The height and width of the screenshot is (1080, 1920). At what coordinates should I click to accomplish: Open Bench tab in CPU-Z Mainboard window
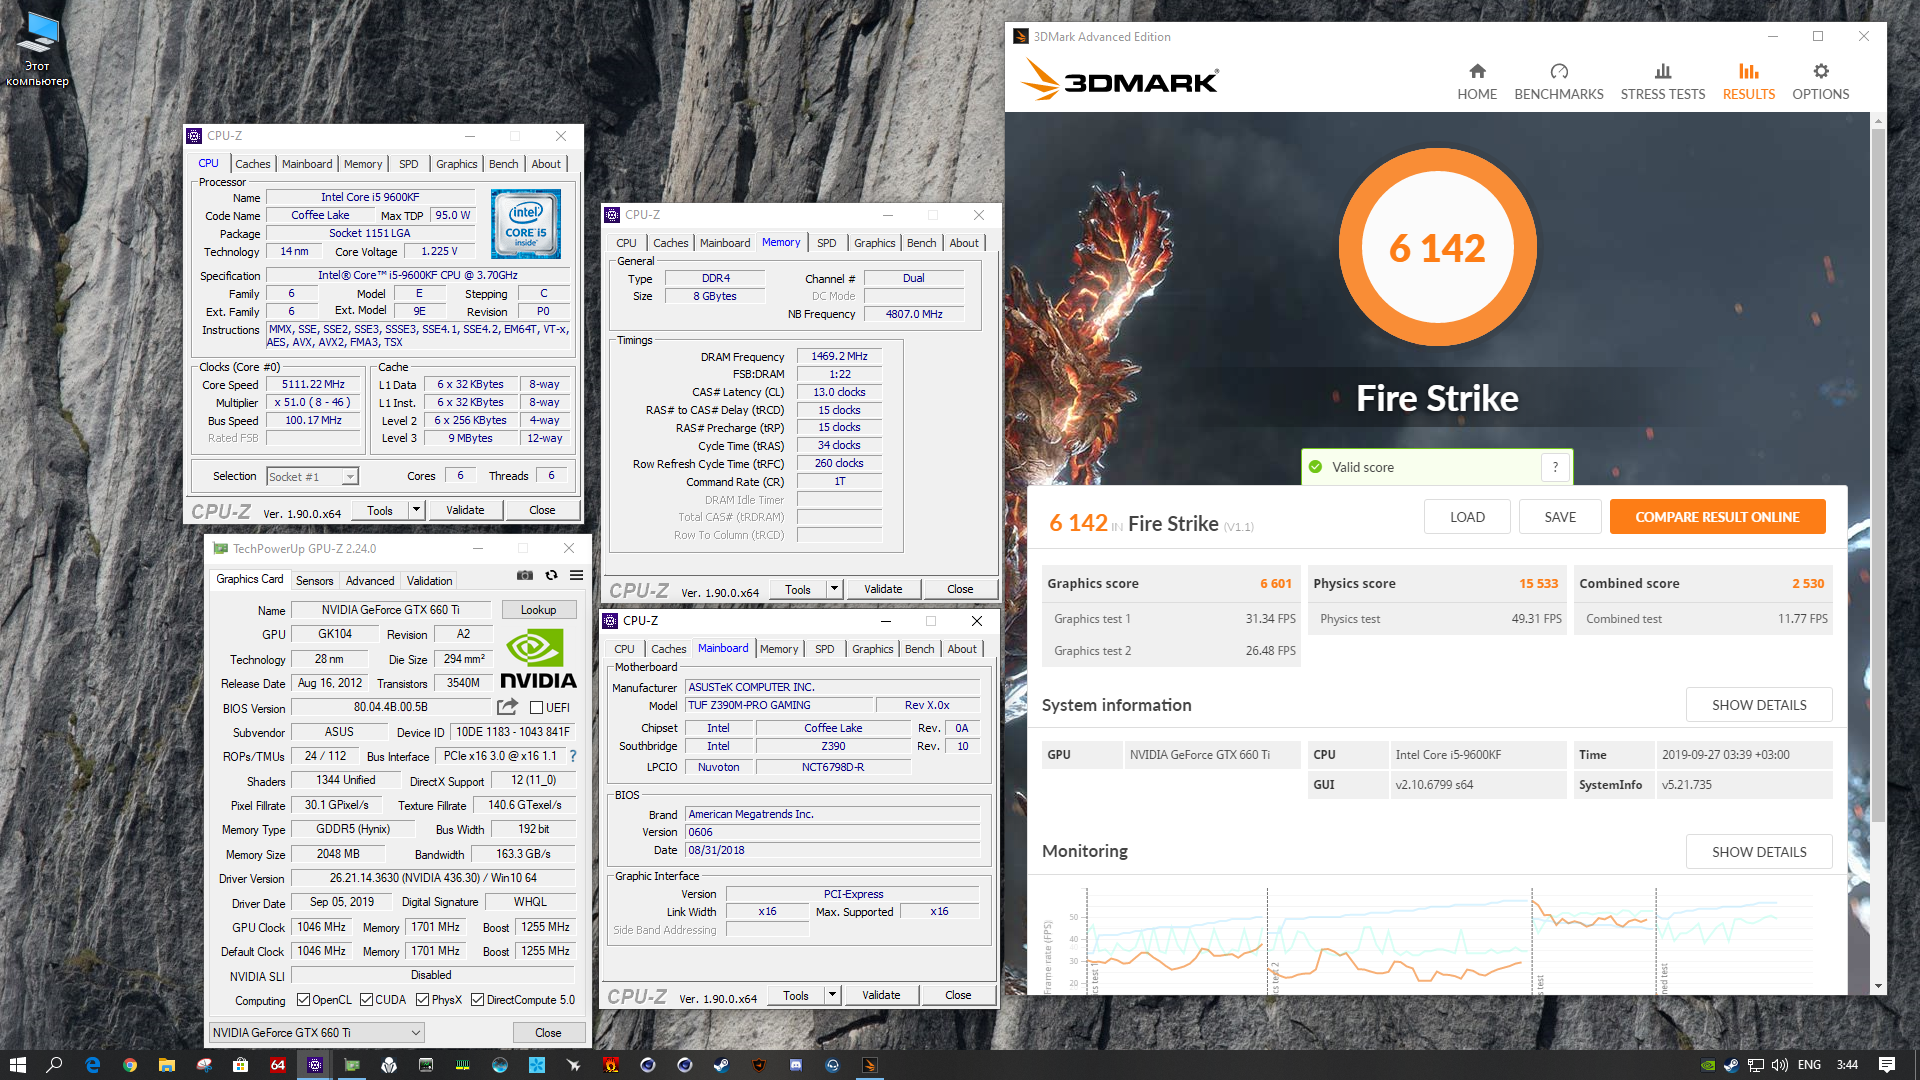click(919, 649)
